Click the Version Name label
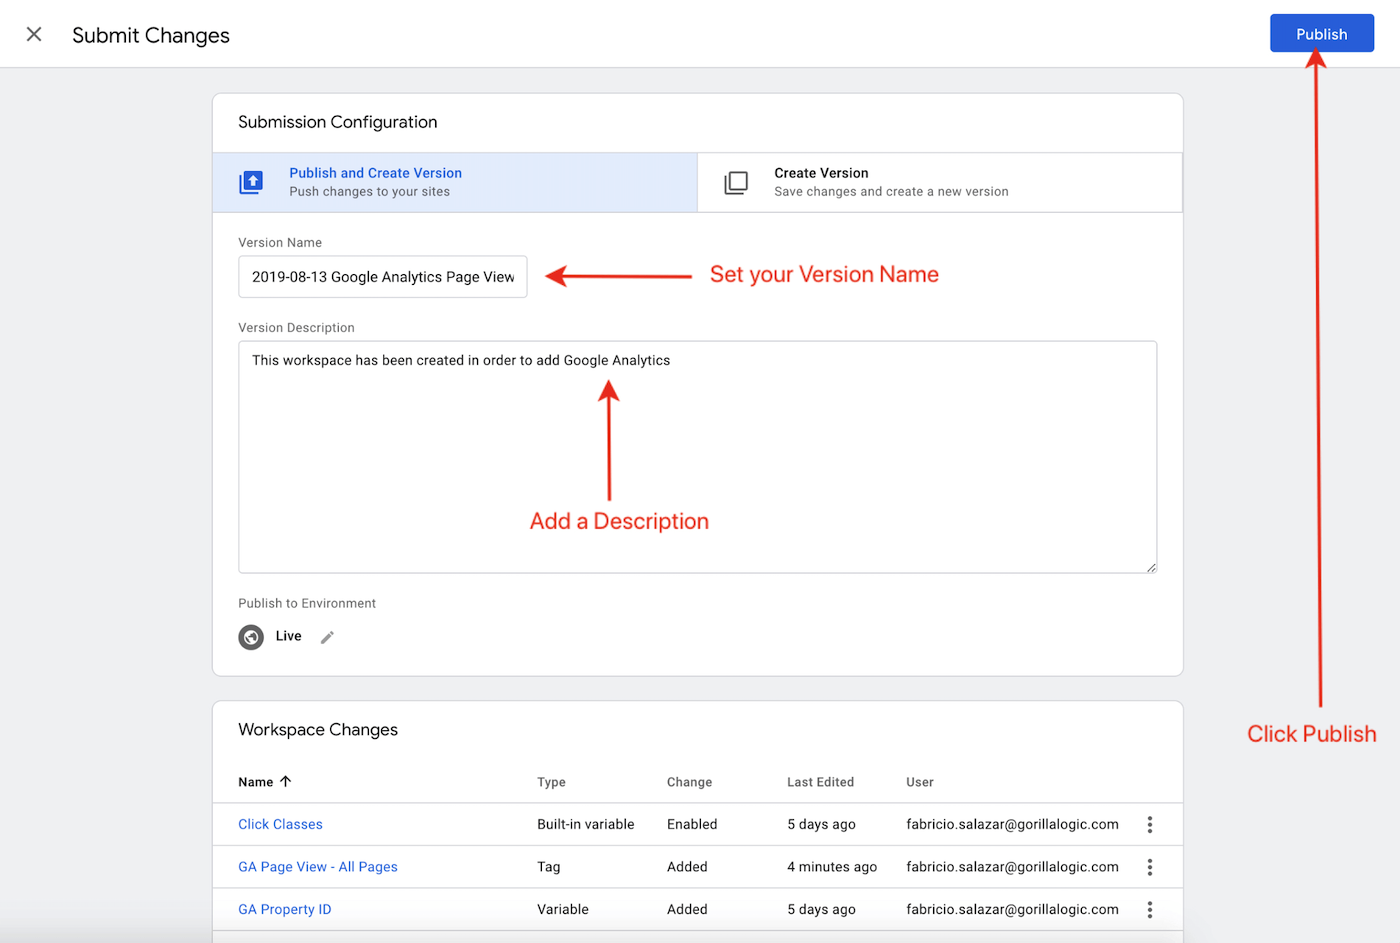1400x943 pixels. point(280,243)
